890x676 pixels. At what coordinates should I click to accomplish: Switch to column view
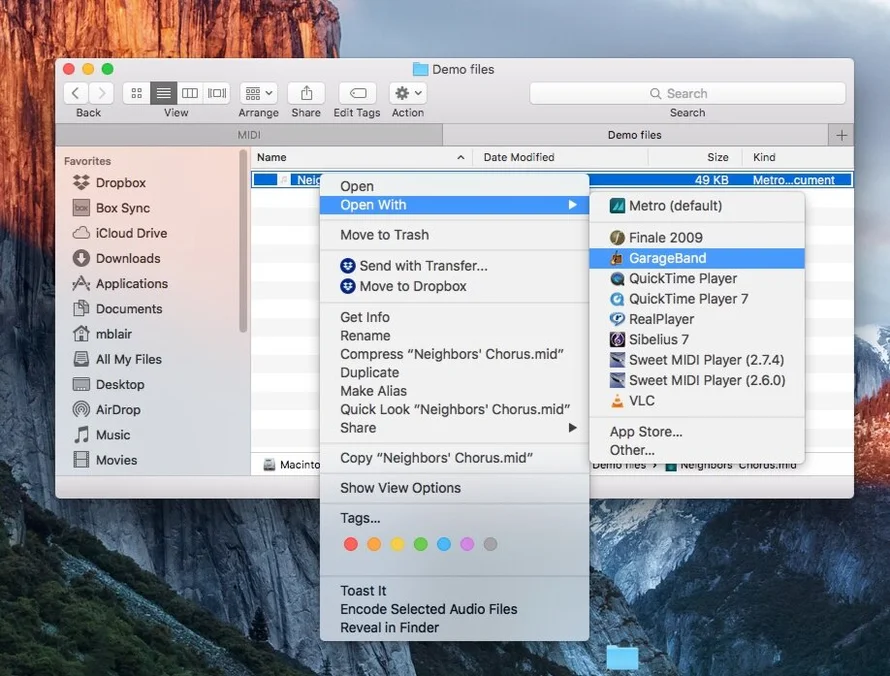(190, 93)
